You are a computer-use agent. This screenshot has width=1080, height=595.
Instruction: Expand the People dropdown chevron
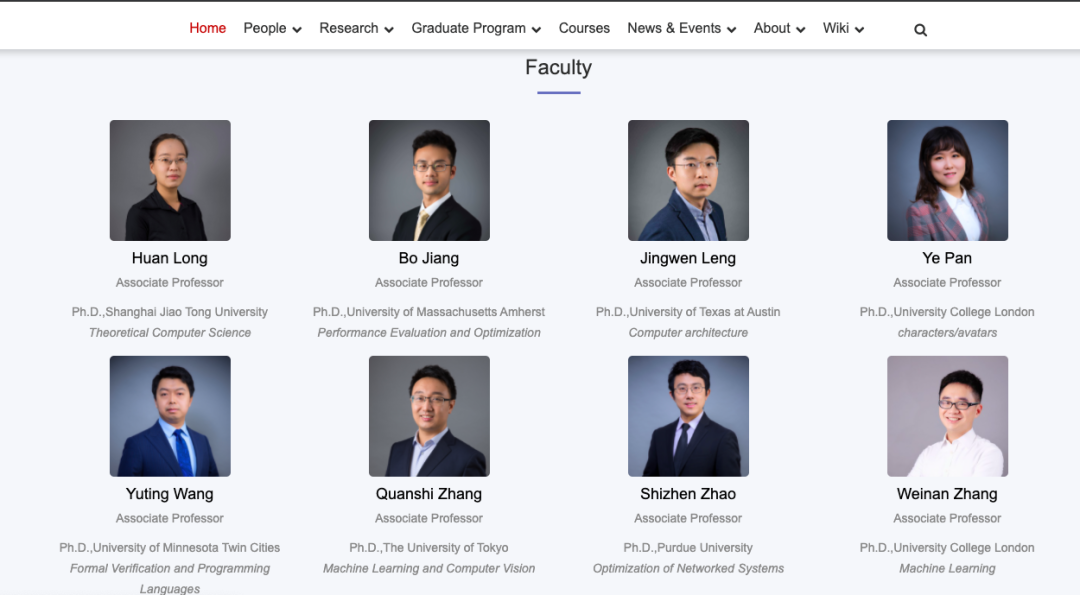tap(297, 30)
